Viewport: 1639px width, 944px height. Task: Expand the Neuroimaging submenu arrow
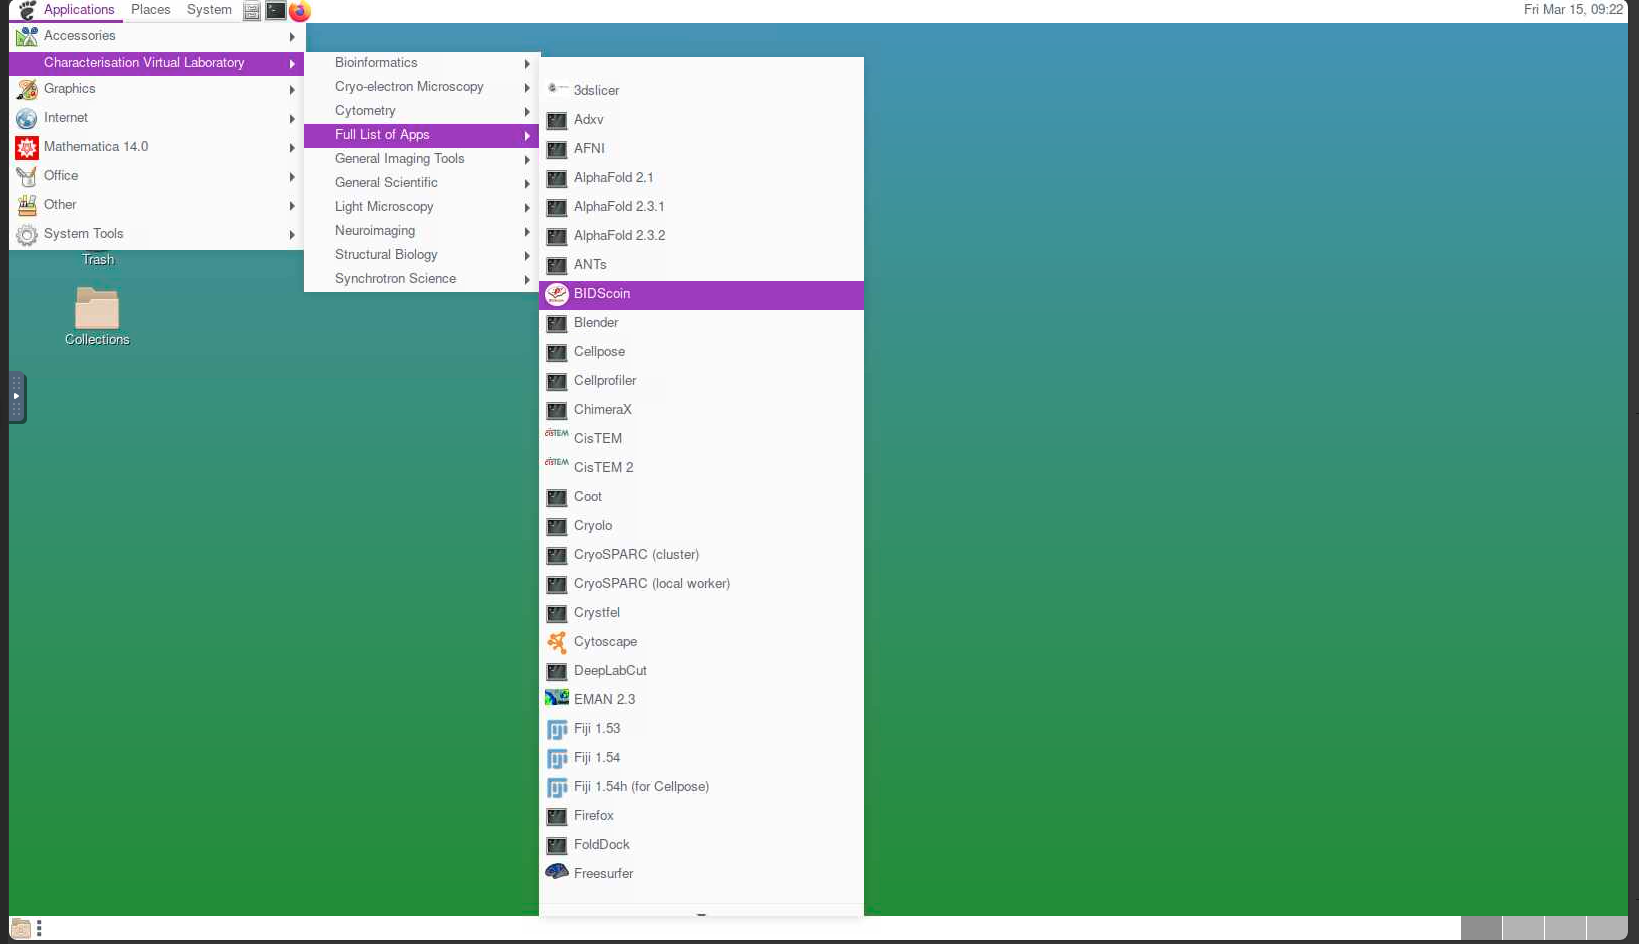tap(527, 231)
